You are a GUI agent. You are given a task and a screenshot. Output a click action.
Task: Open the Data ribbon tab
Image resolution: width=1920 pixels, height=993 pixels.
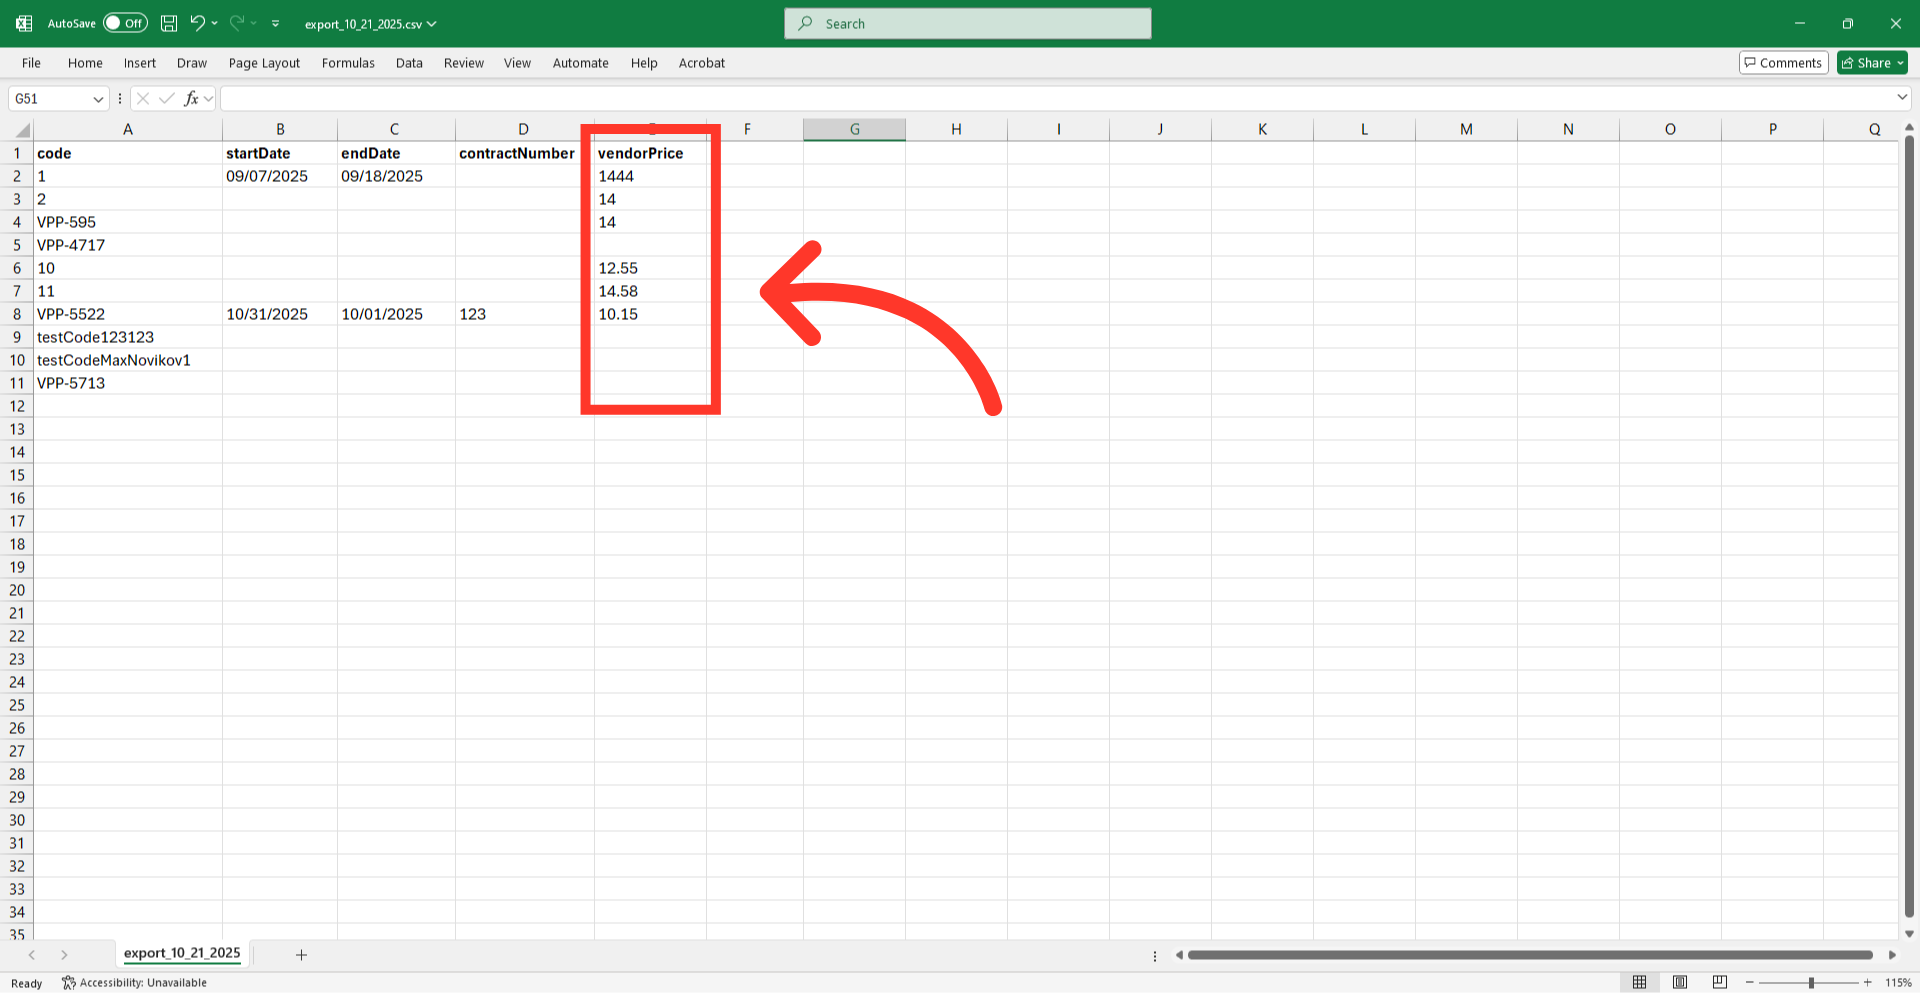coord(409,63)
